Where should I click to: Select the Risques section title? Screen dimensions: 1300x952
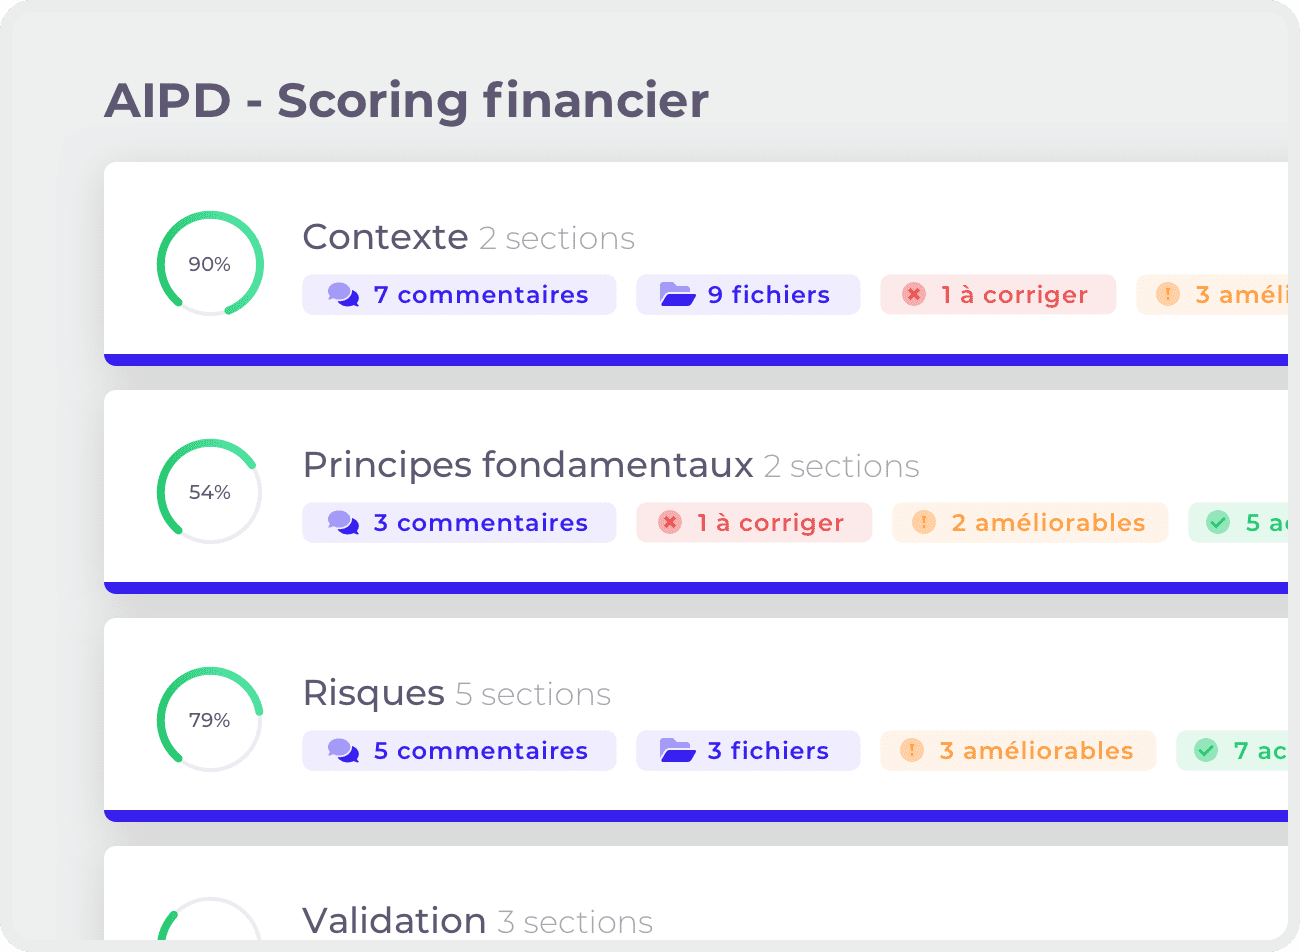(x=373, y=692)
